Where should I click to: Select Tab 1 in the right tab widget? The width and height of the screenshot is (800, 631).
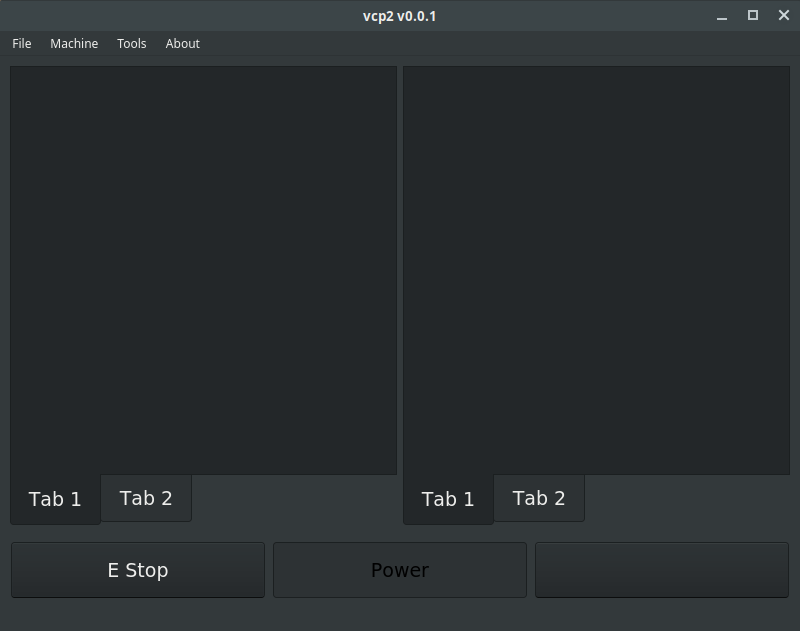[x=448, y=499]
